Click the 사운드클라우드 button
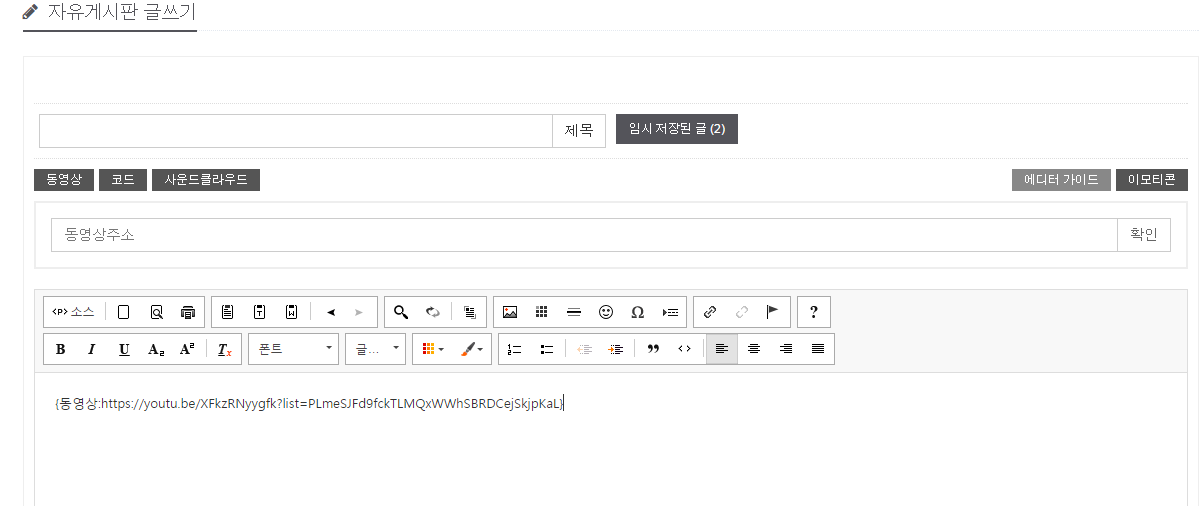Screen dimensions: 1202x506 [x=206, y=180]
